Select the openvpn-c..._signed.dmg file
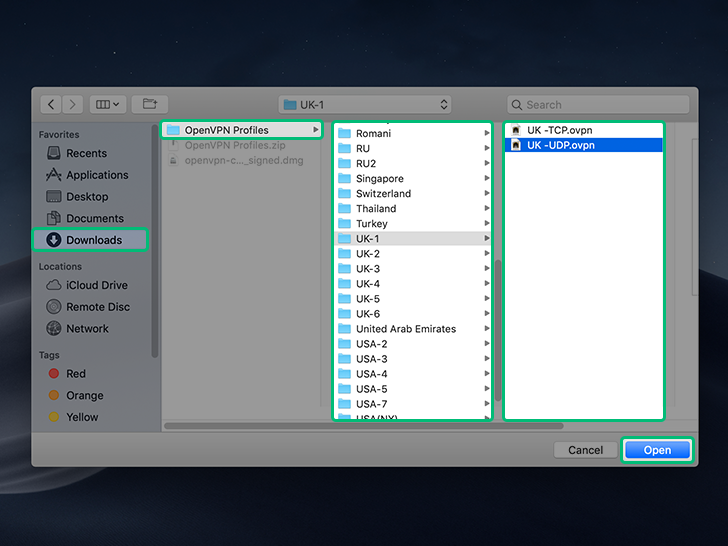Screen dimensions: 728x546 (244, 161)
